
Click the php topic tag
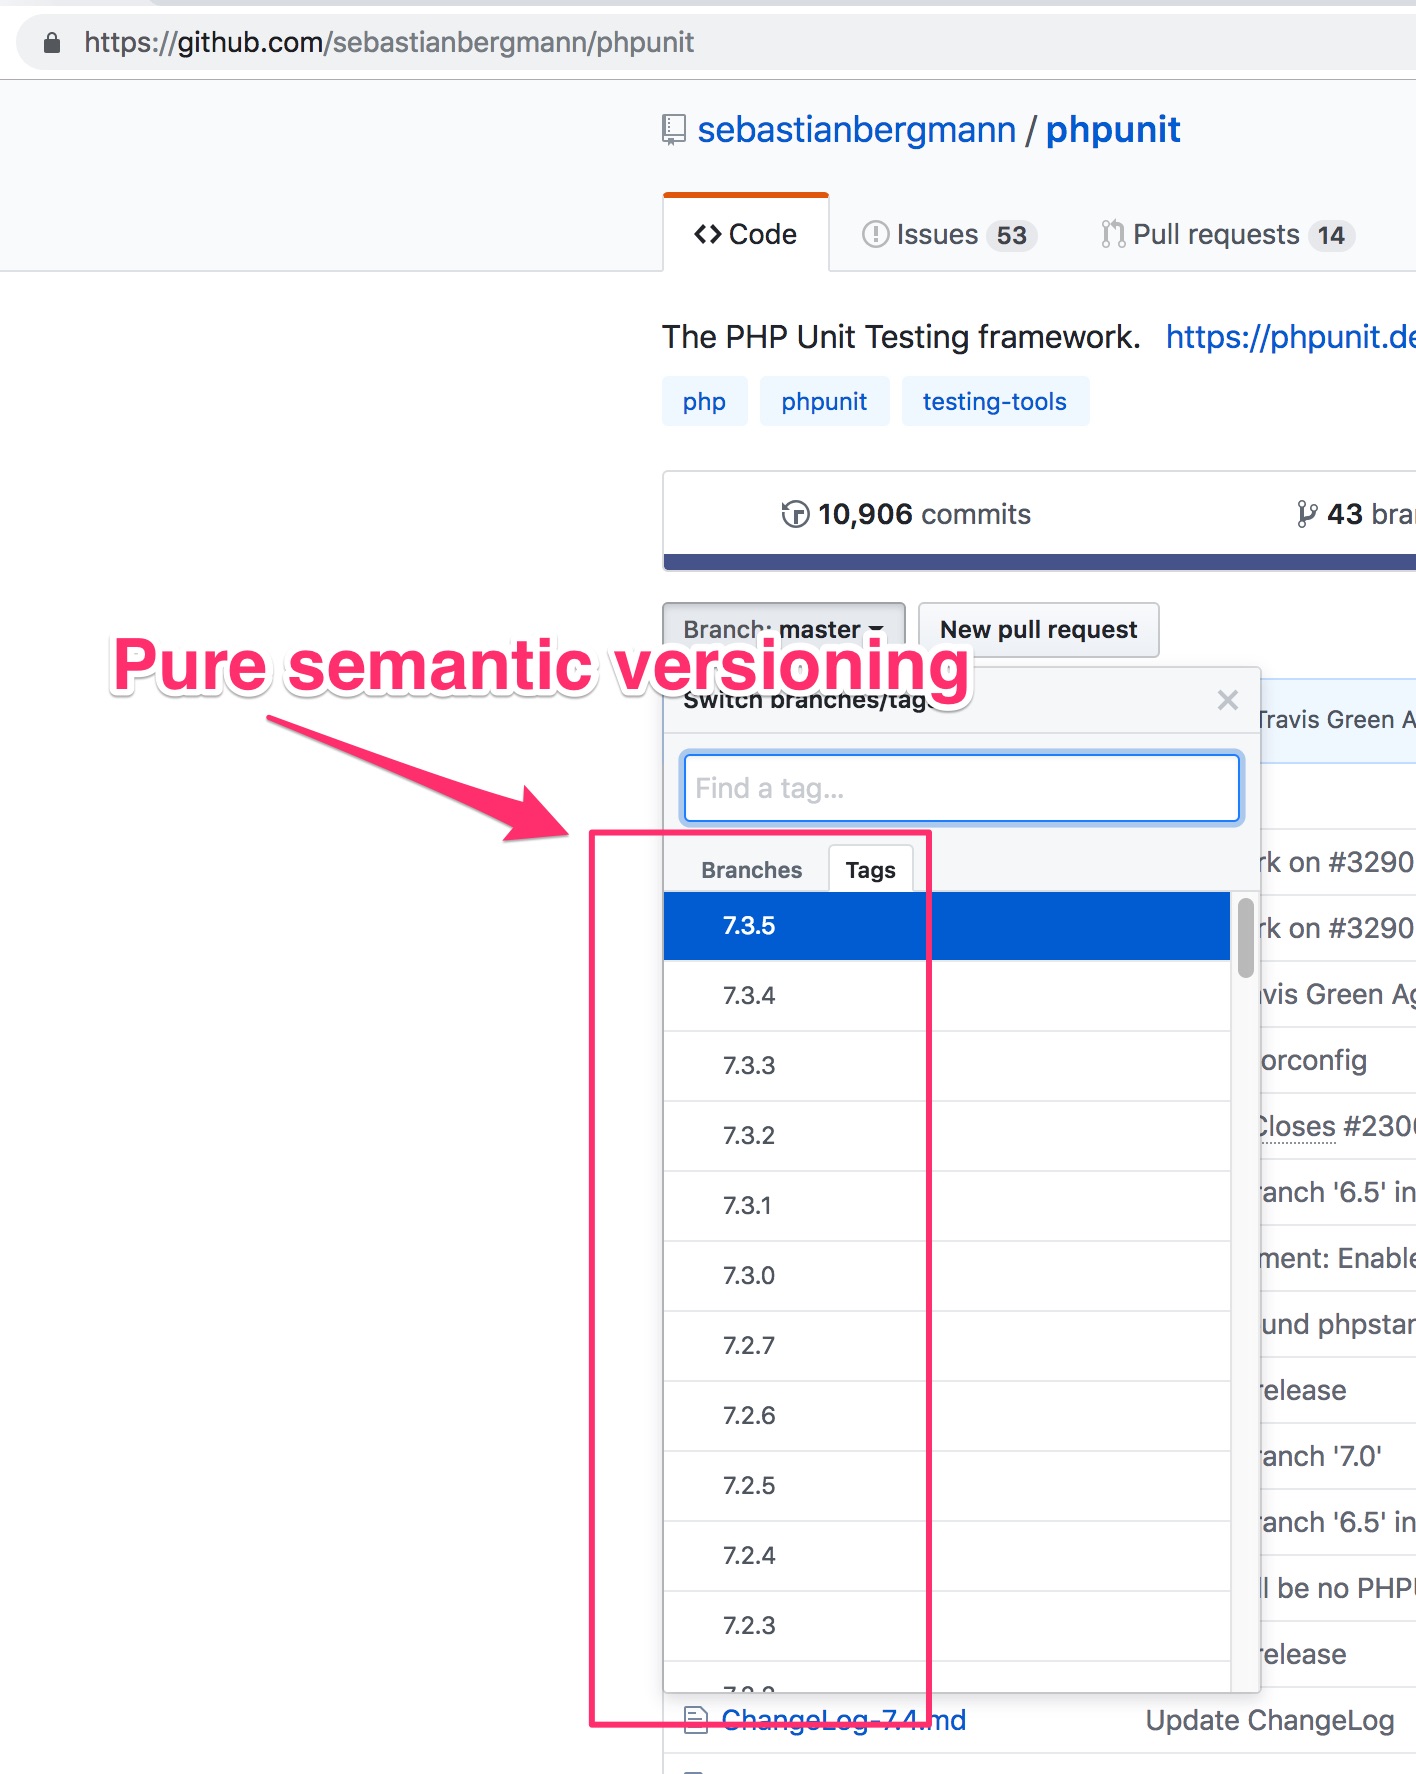[x=704, y=401]
